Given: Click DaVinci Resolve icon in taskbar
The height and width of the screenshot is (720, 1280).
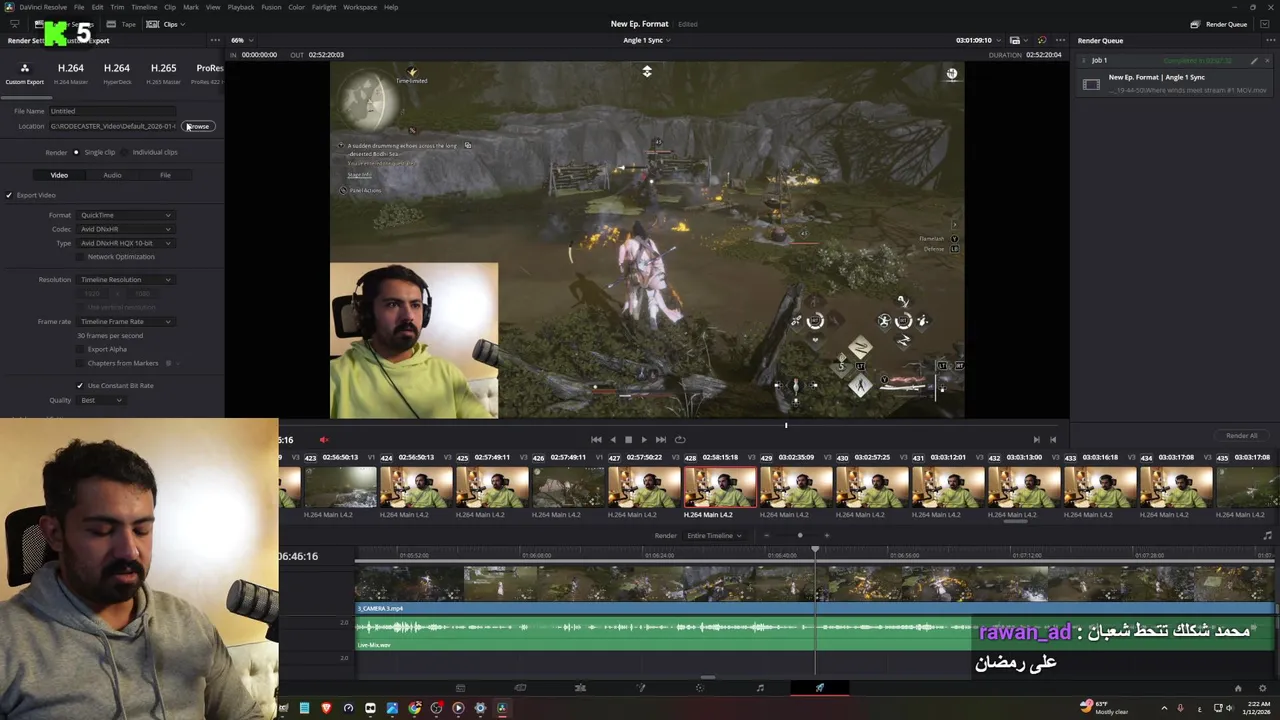Looking at the screenshot, I should click(502, 708).
